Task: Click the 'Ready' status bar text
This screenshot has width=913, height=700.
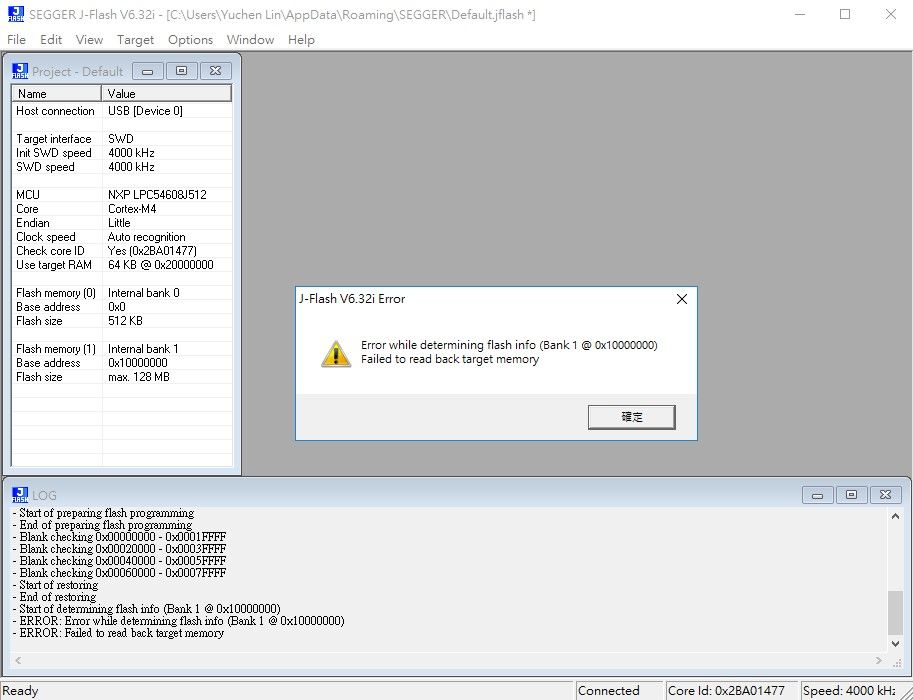Action: [20, 691]
